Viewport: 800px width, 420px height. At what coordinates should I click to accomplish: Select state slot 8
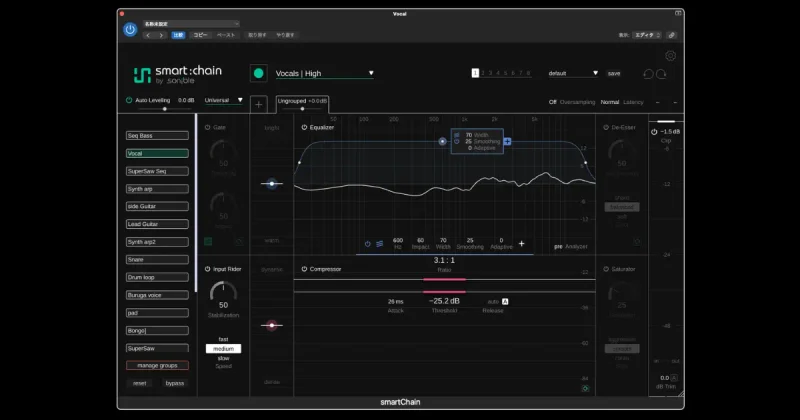528,73
